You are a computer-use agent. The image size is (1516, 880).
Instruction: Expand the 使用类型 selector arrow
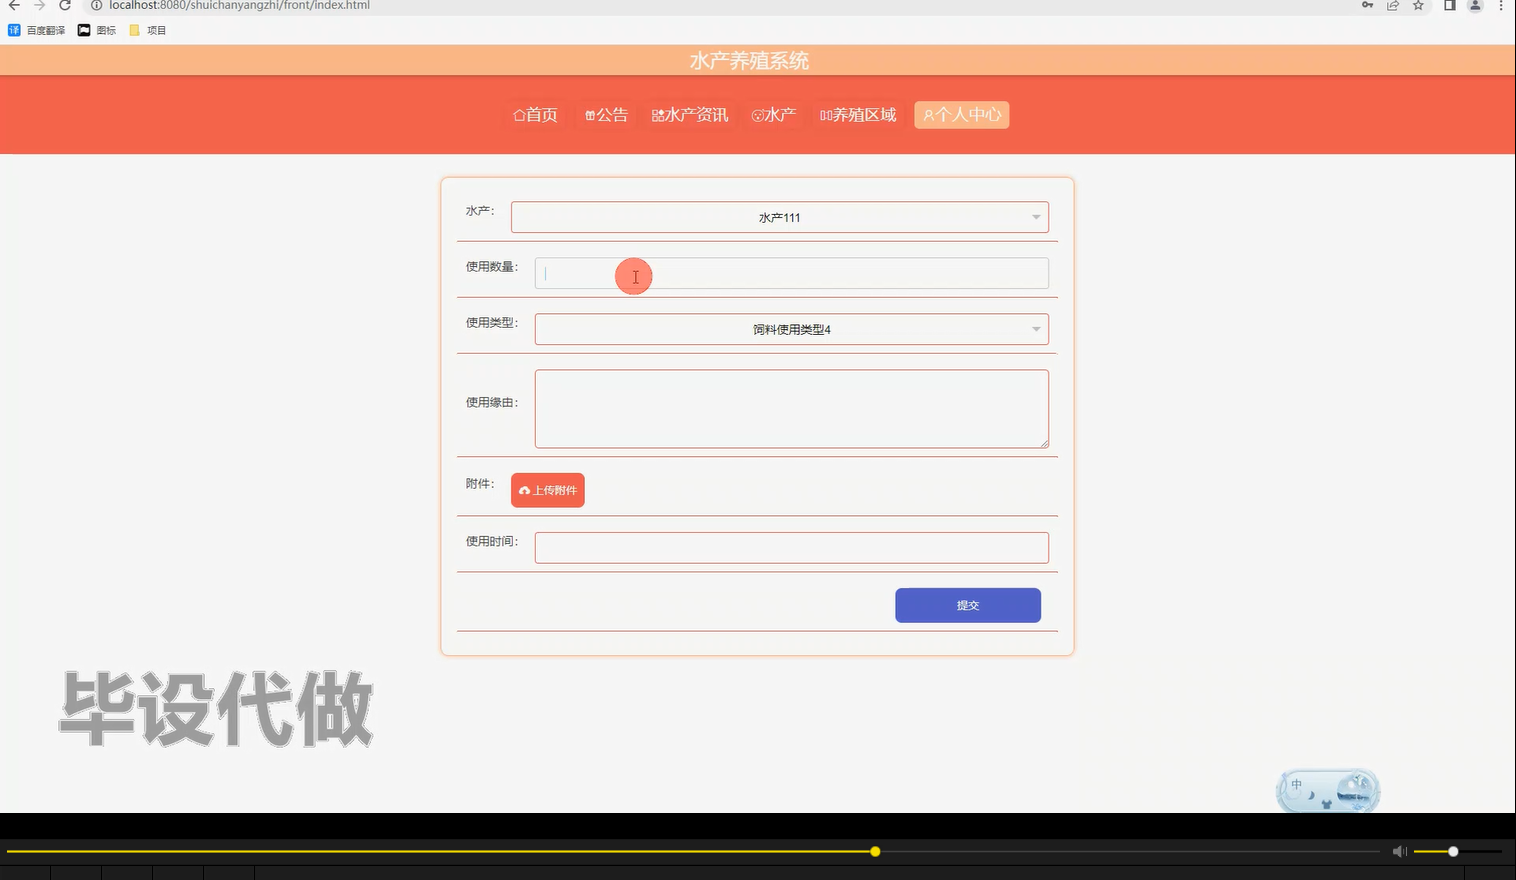(1035, 329)
